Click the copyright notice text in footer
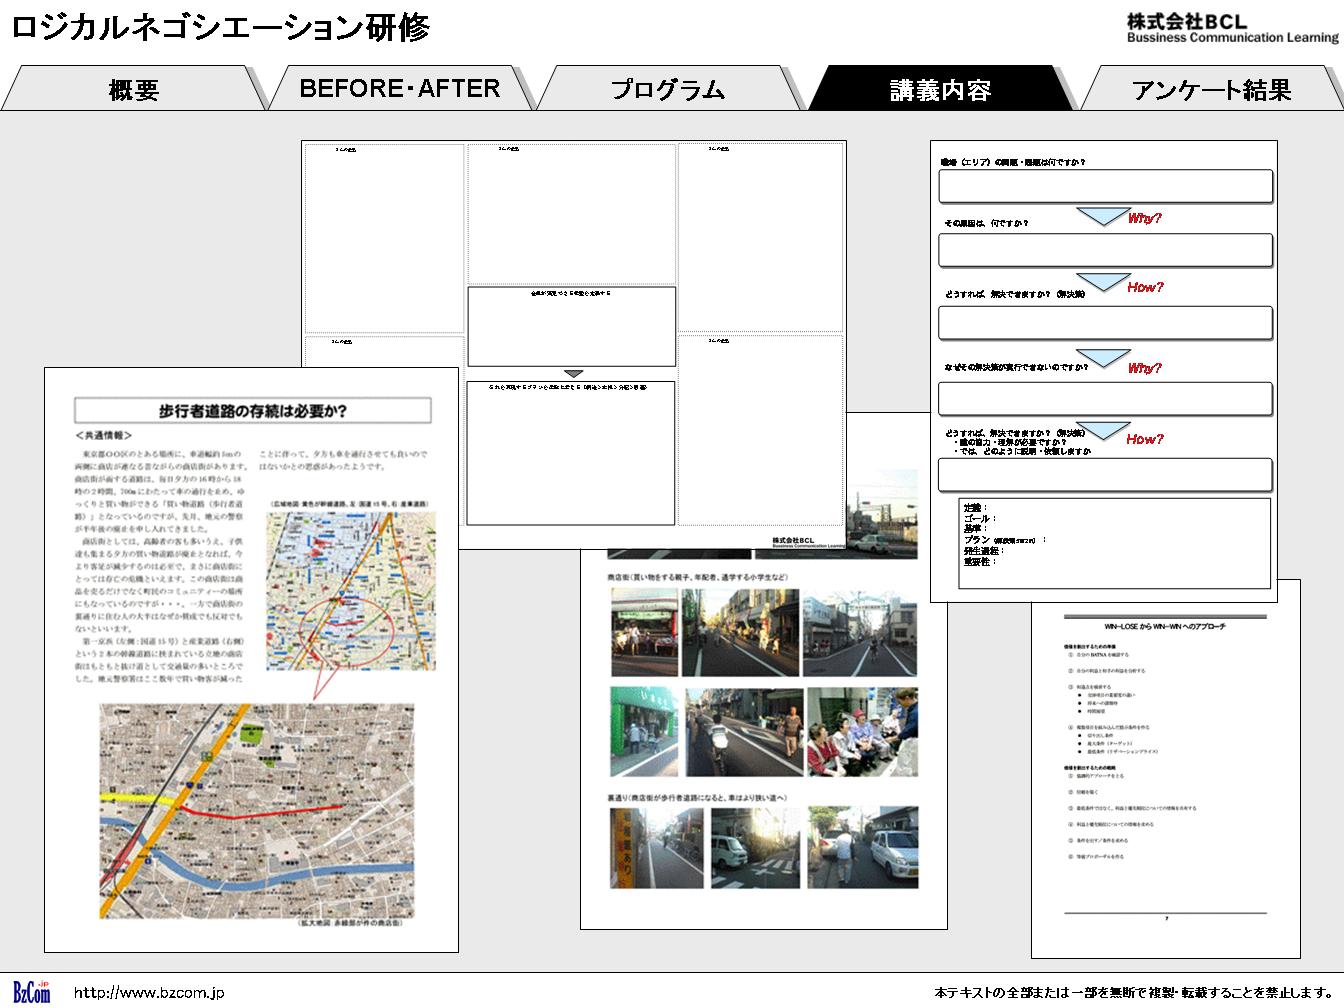Screen dimensions: 1344x1008 [x=1135, y=993]
